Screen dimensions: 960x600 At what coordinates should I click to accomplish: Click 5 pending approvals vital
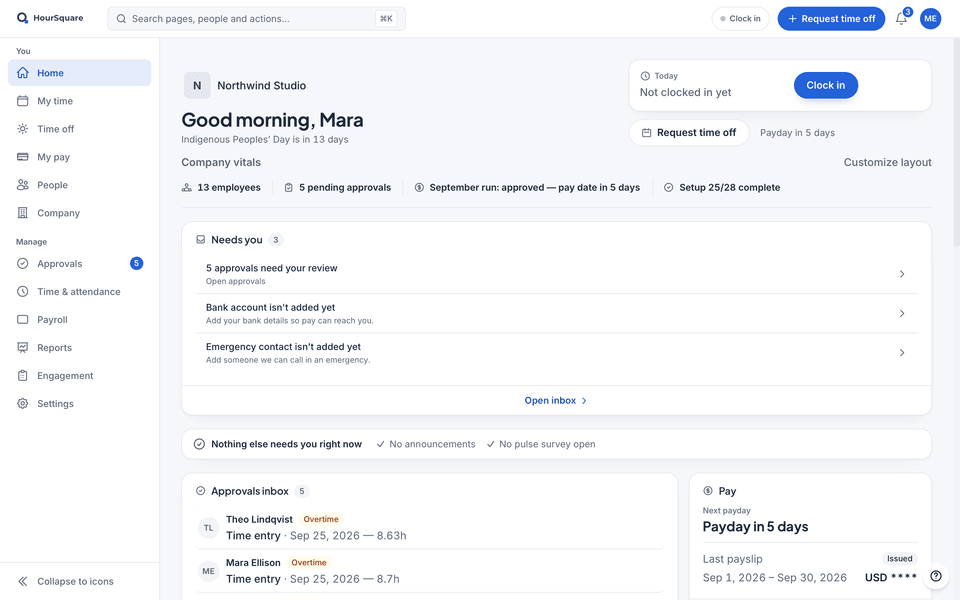[337, 187]
